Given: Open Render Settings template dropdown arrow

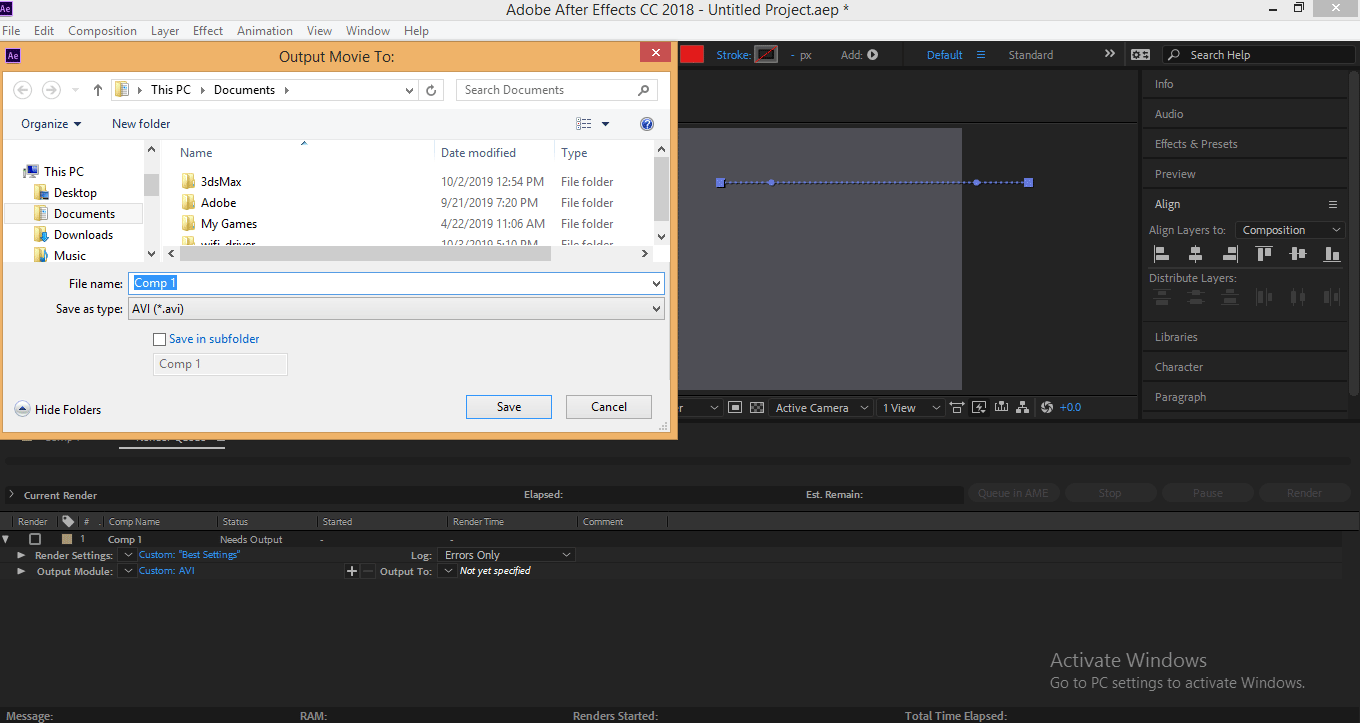Looking at the screenshot, I should (x=126, y=555).
